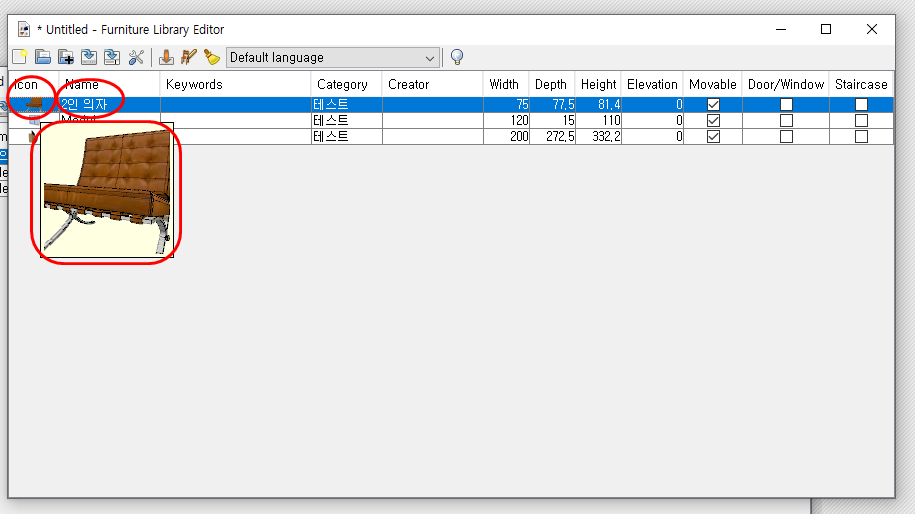The height and width of the screenshot is (514, 915).
Task: Sort by the Movable column header
Action: (x=713, y=85)
